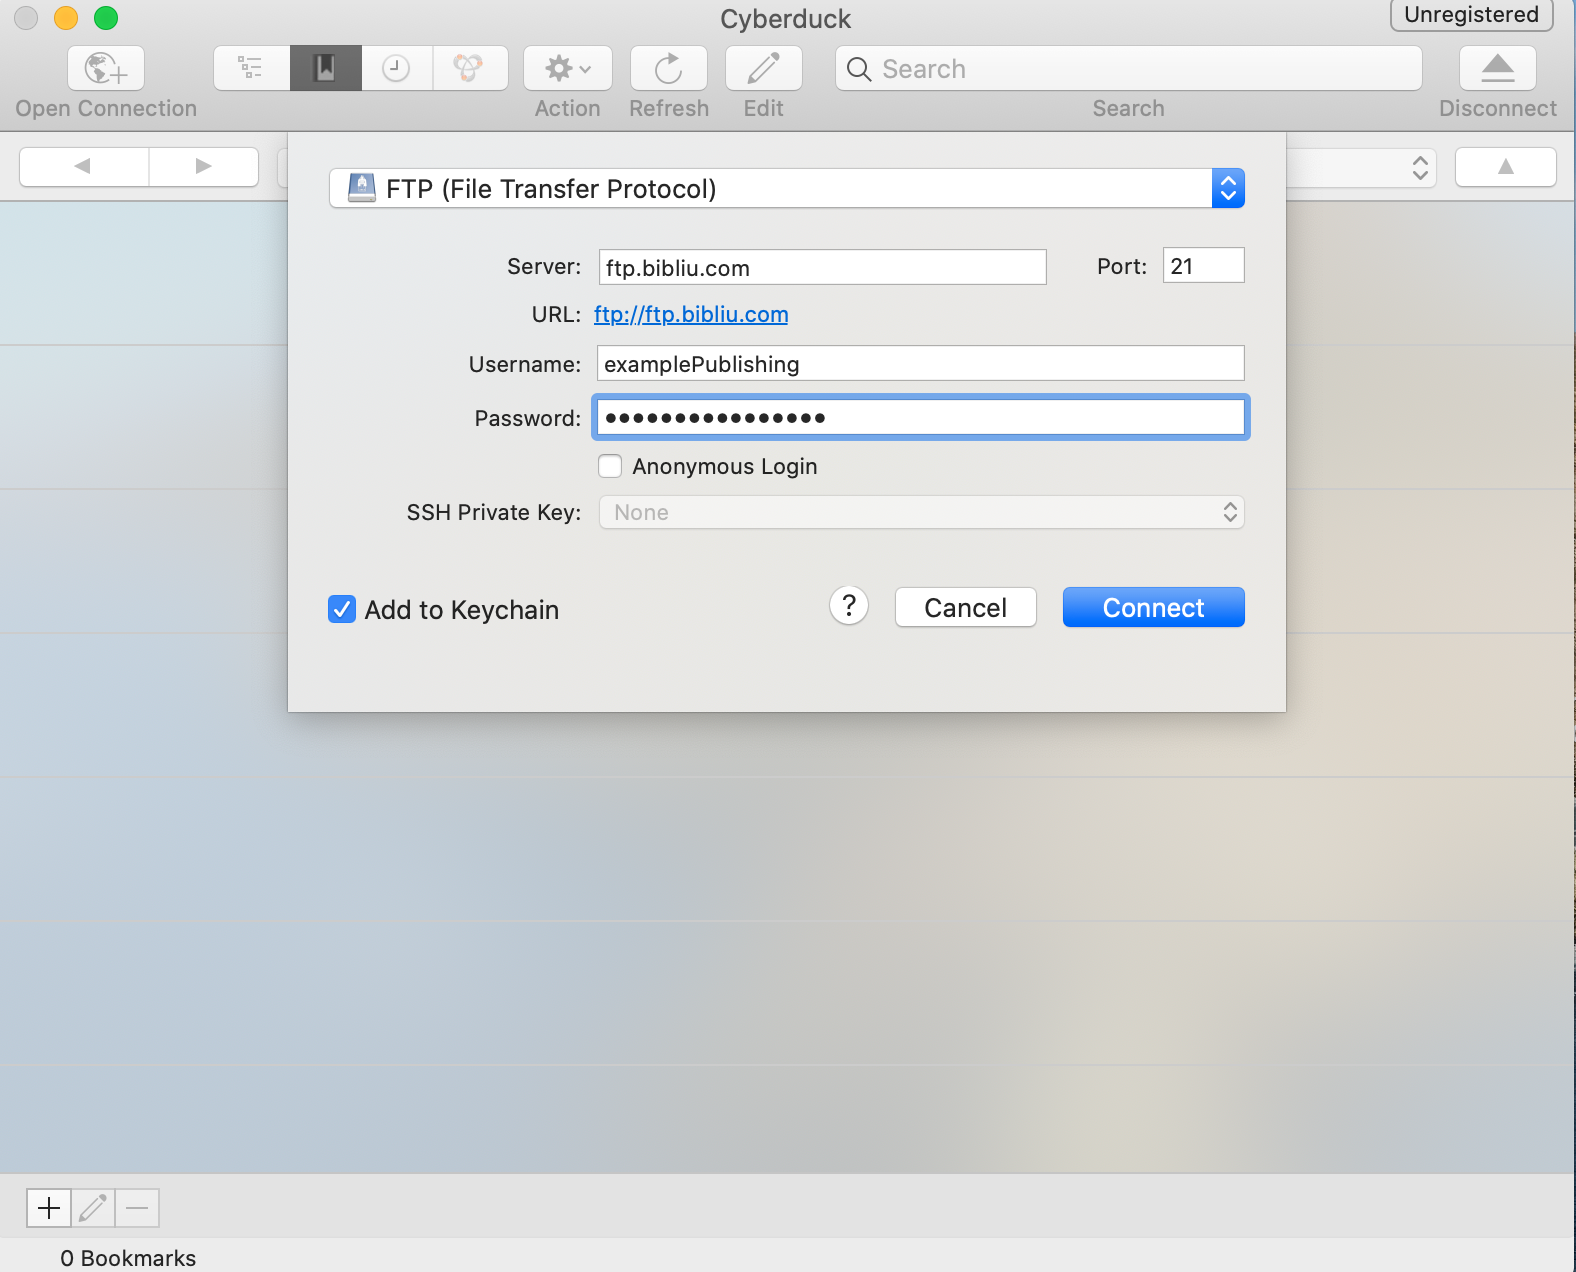Add a bookmark with plus button
The height and width of the screenshot is (1272, 1576).
pyautogui.click(x=49, y=1208)
